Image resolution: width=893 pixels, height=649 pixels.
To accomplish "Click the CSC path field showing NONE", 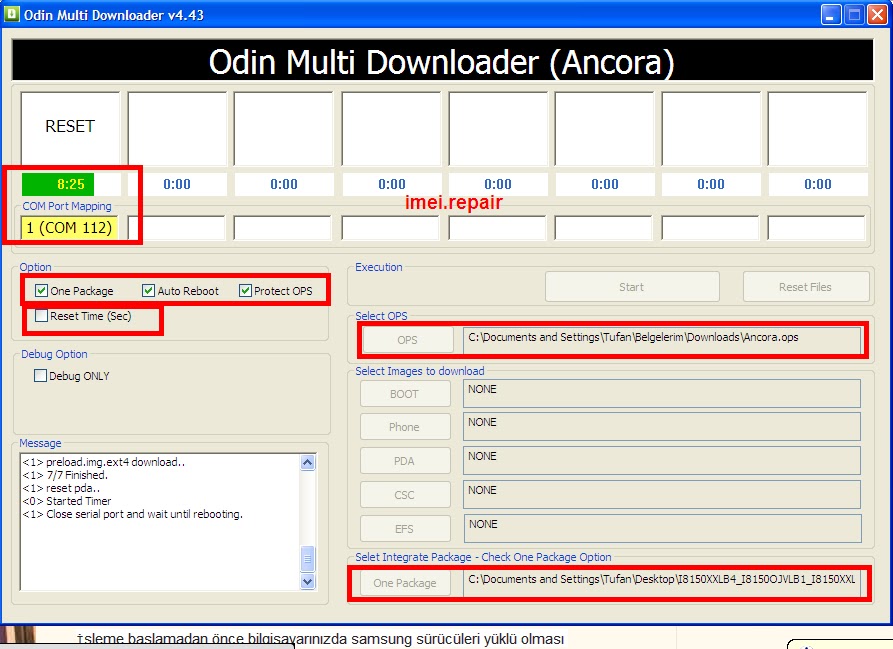I will tap(662, 494).
